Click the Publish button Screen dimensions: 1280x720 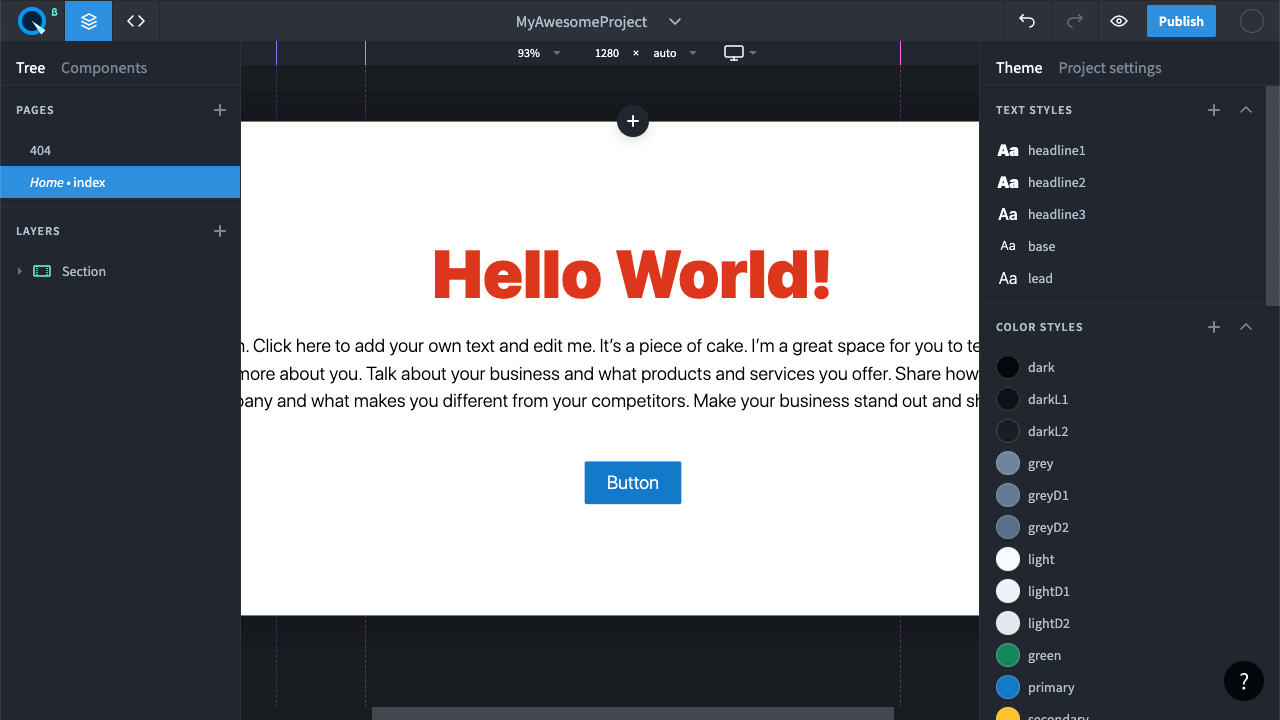click(x=1181, y=21)
